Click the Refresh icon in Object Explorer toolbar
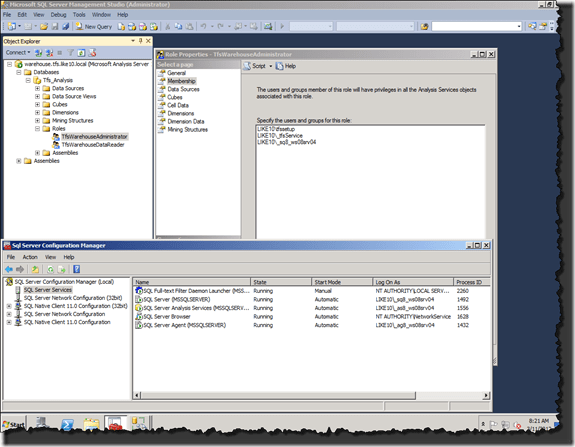 [81, 53]
